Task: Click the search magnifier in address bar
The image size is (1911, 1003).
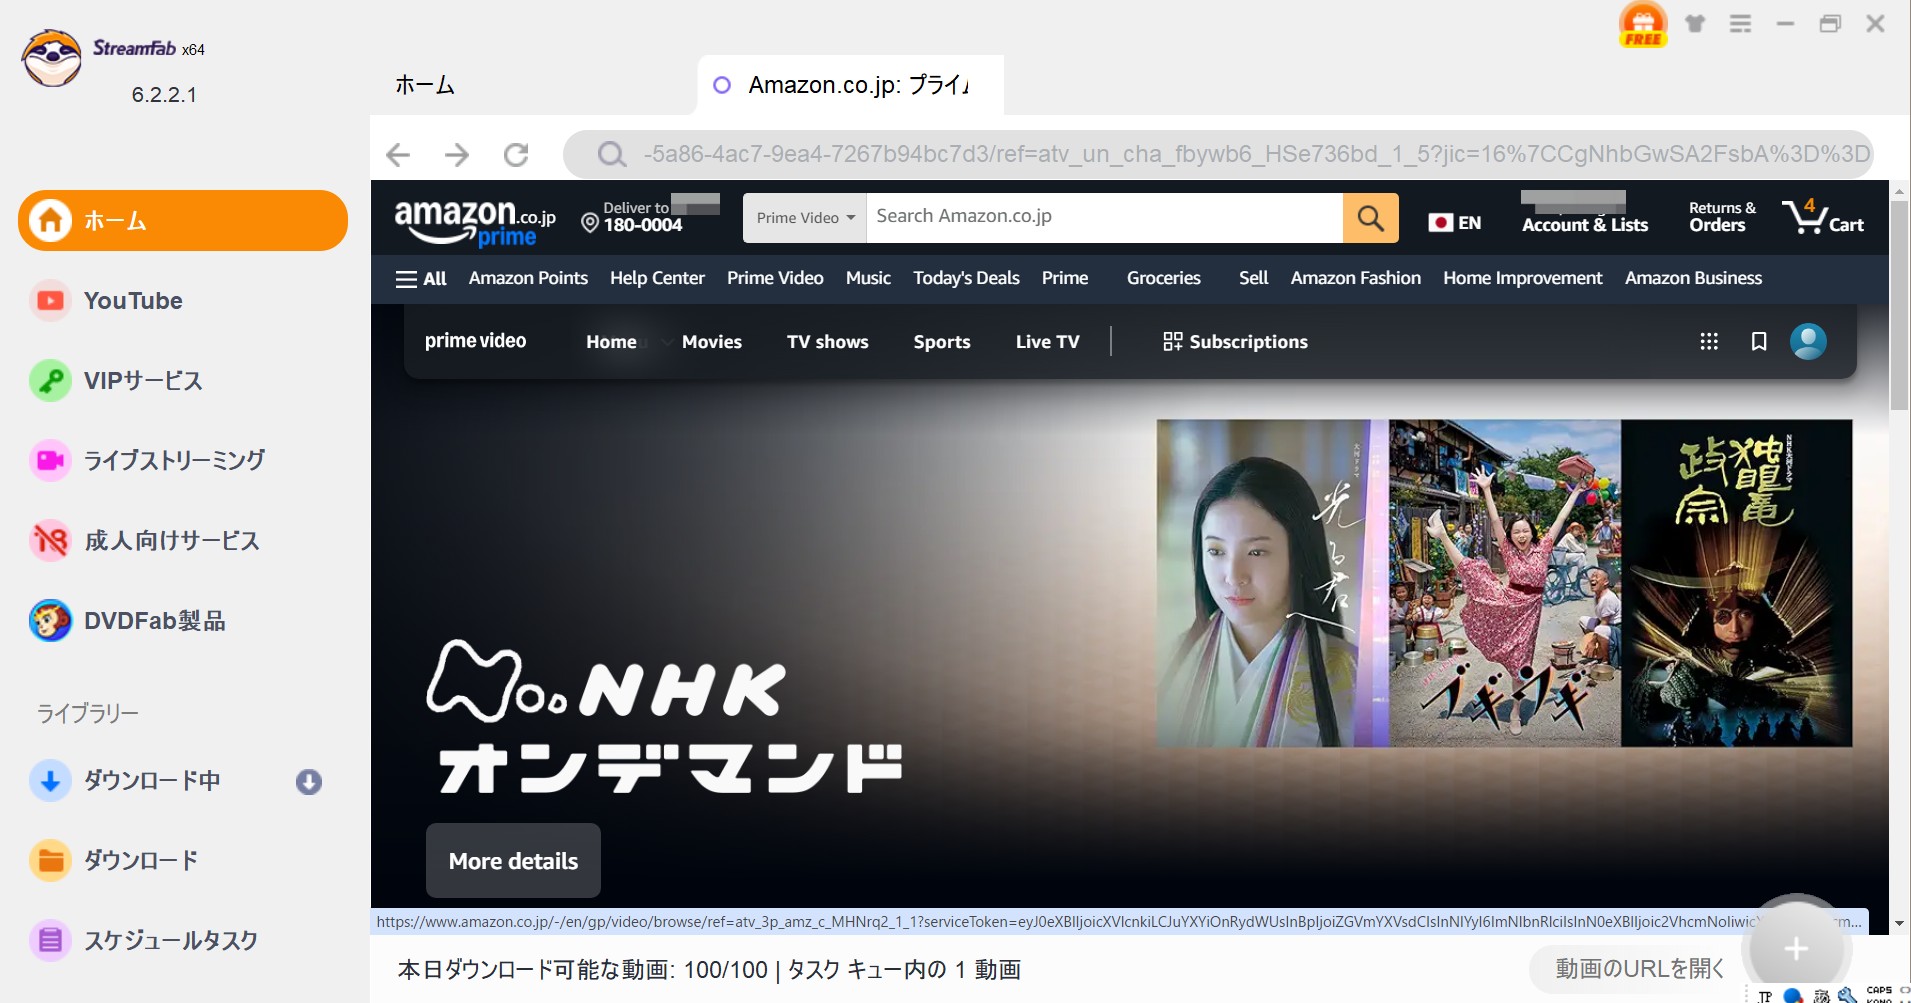Action: 611,154
